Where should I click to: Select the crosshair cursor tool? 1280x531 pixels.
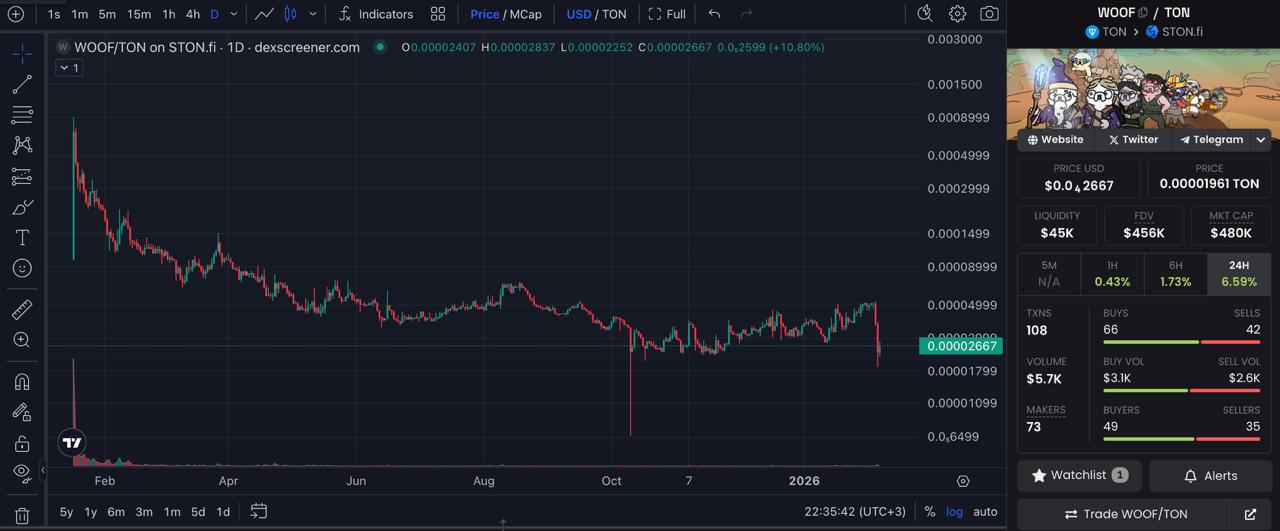[22, 53]
